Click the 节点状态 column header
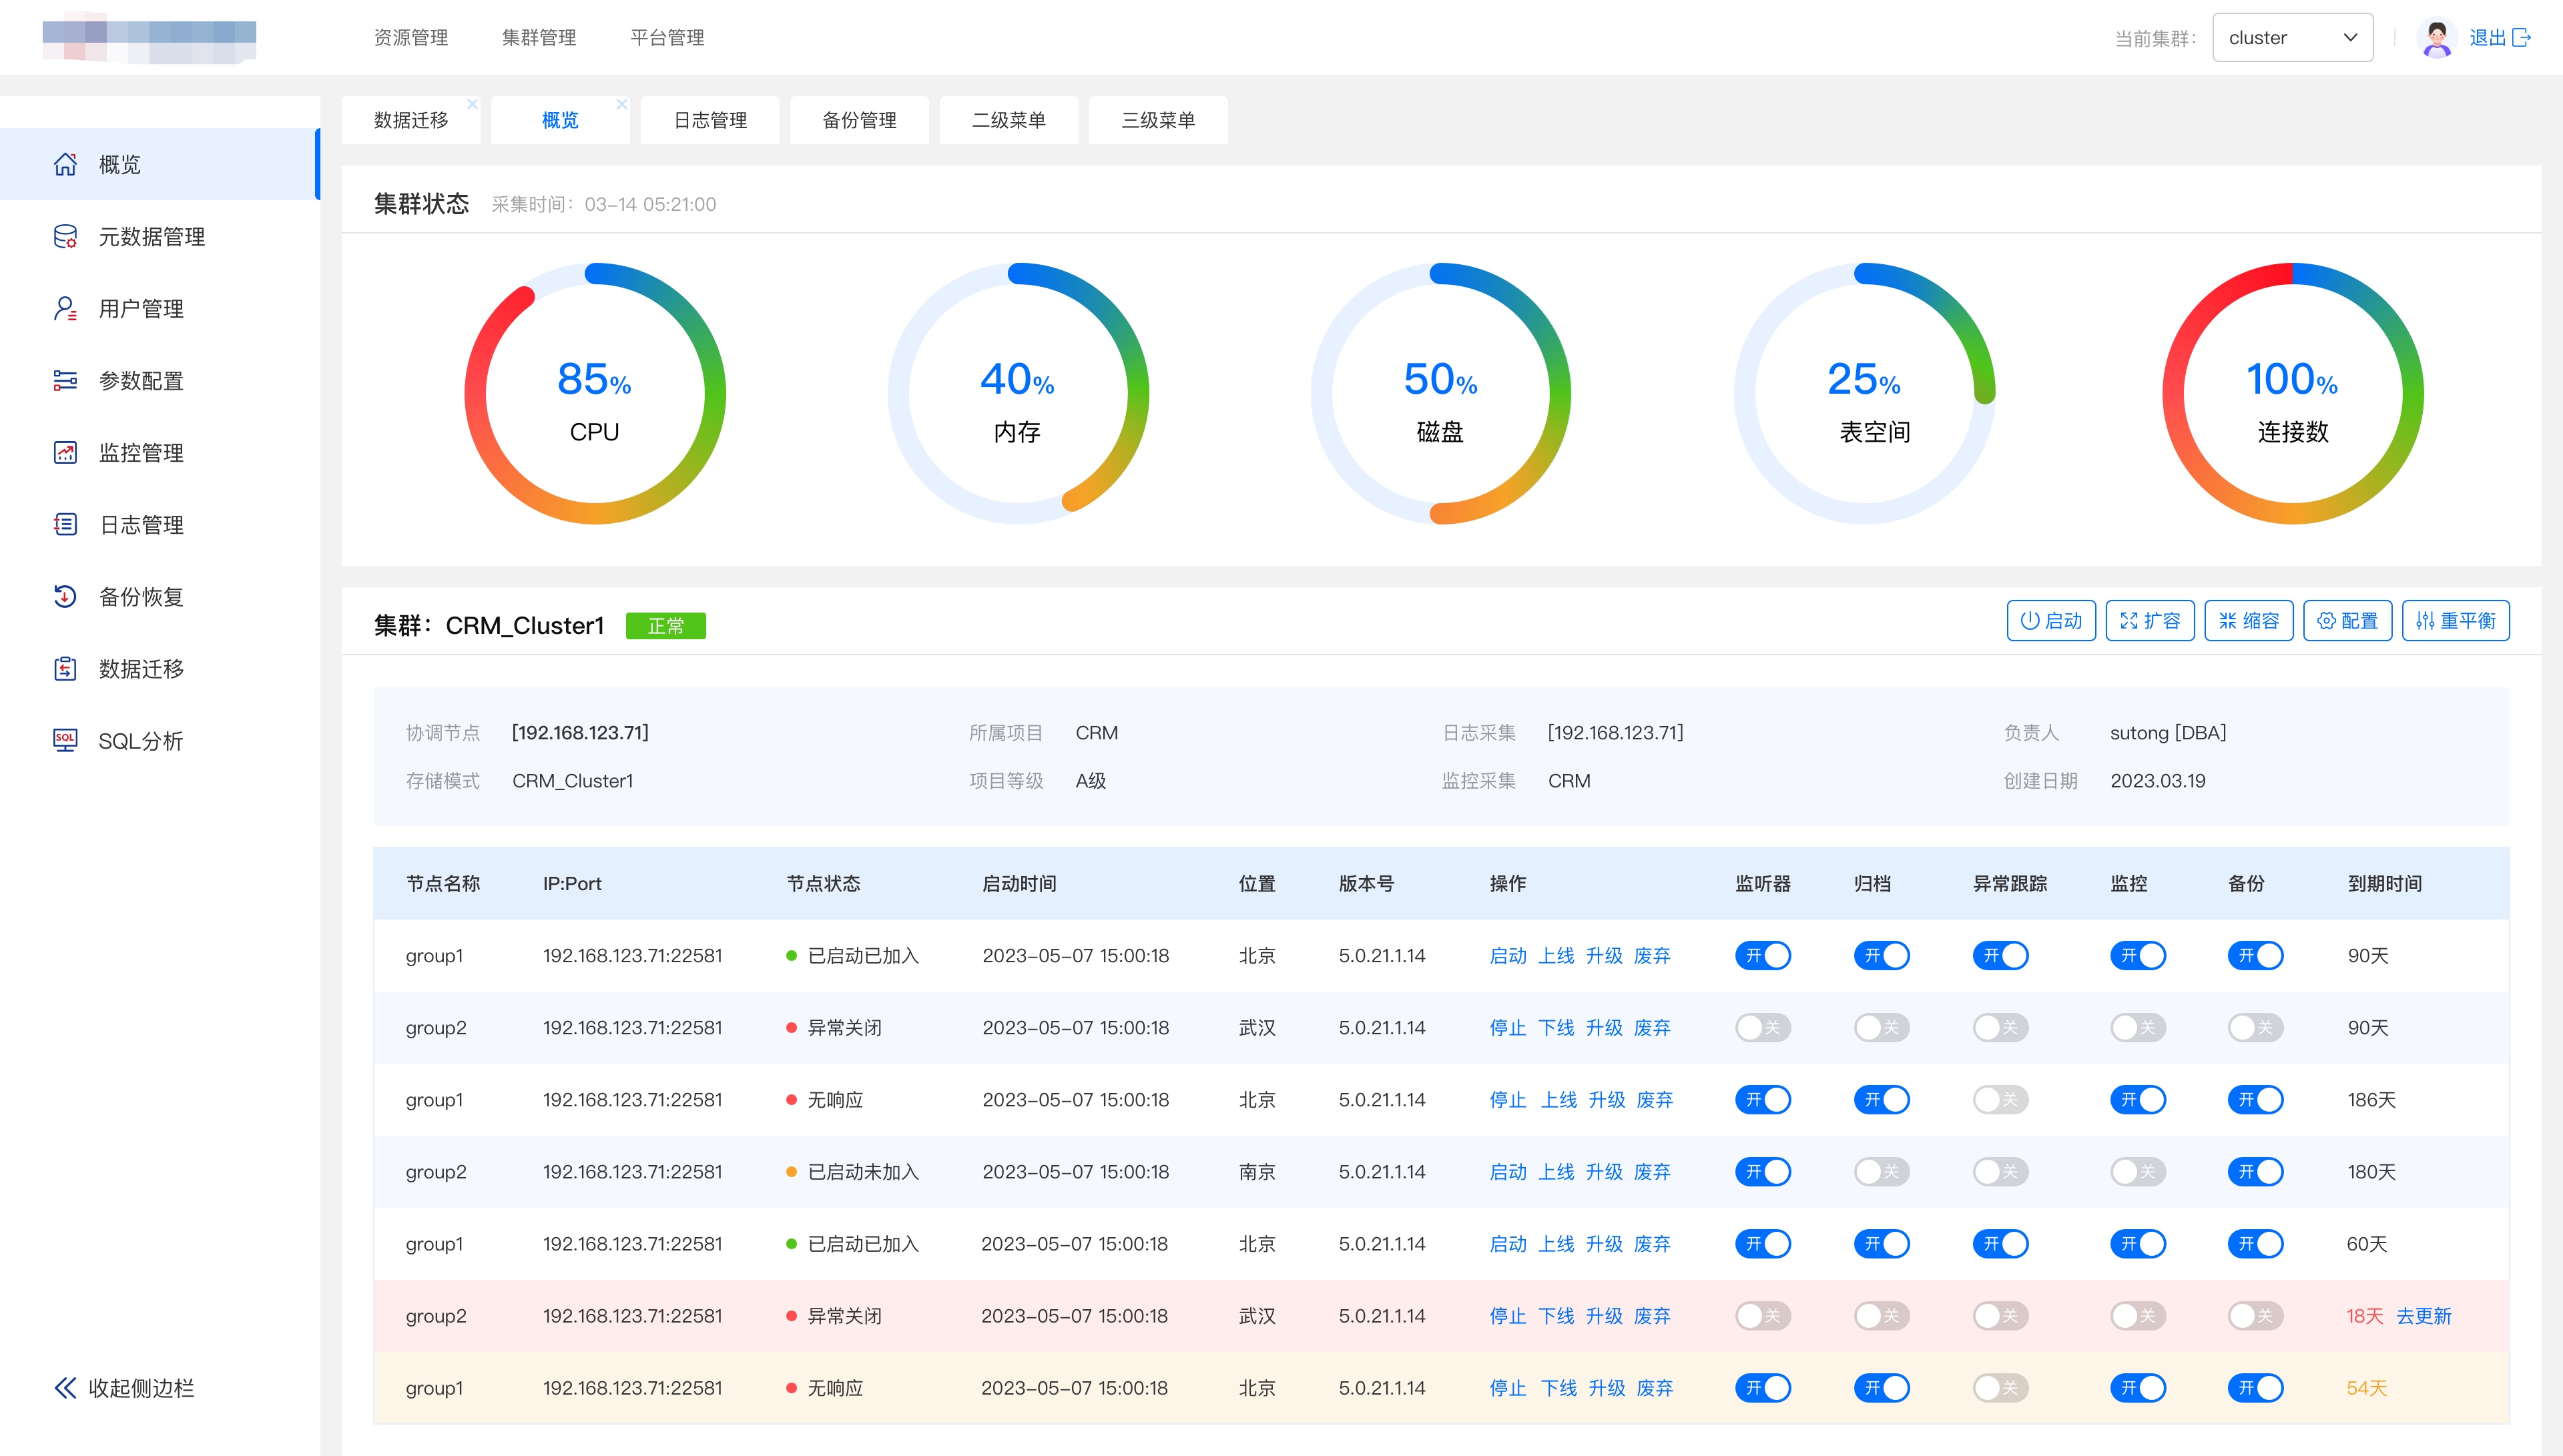 coord(823,884)
